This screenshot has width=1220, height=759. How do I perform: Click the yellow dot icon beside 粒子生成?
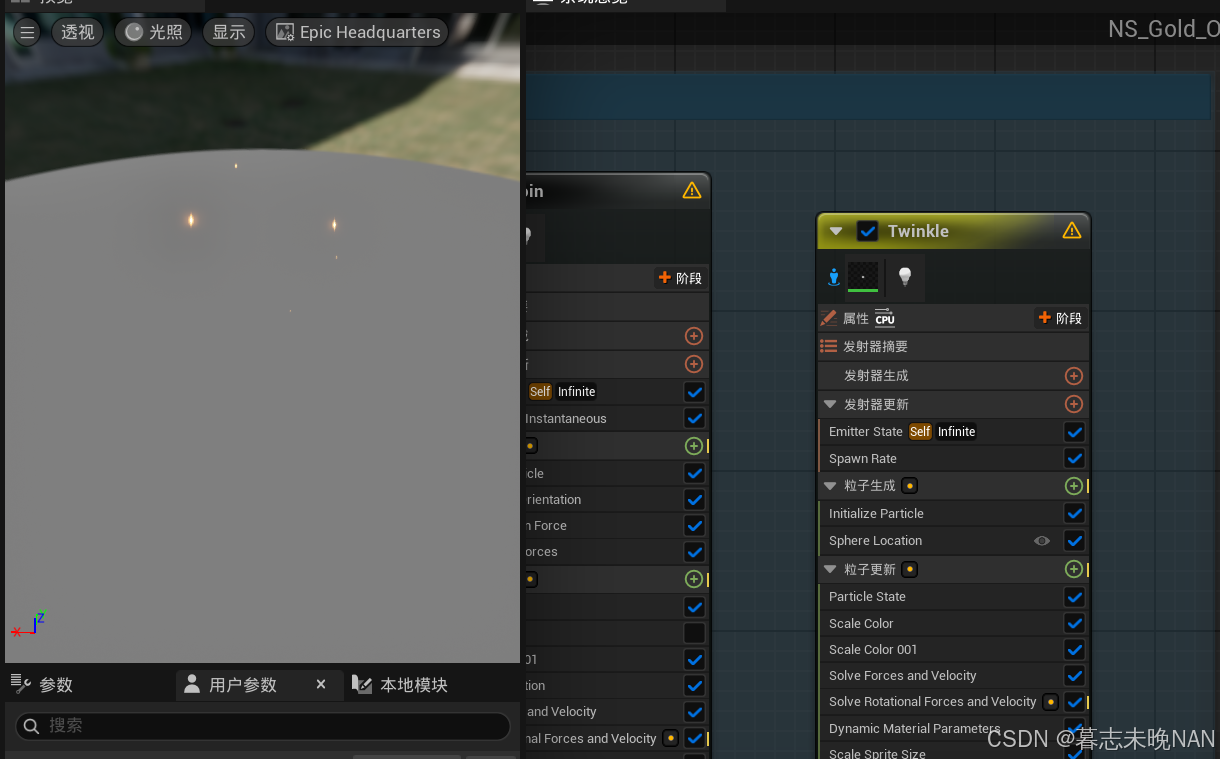(x=909, y=486)
